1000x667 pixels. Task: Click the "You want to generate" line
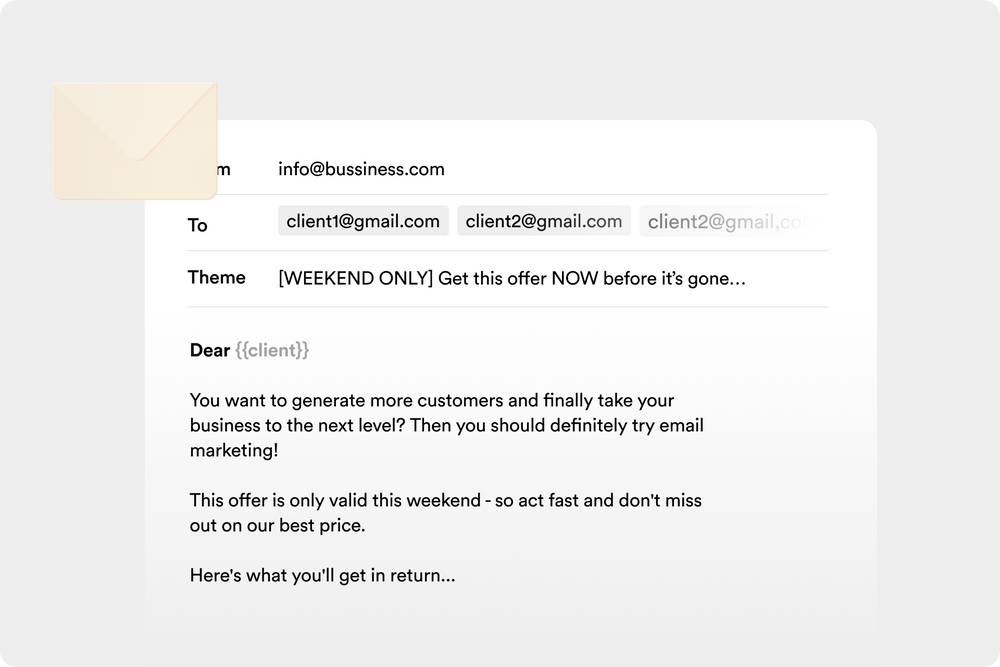coord(431,401)
